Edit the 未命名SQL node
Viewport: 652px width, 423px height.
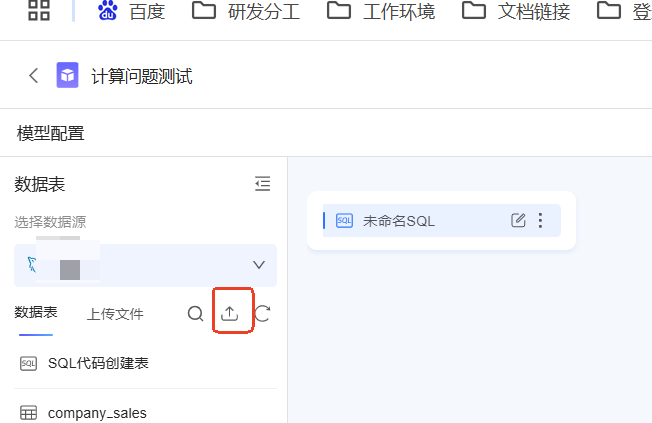point(518,220)
